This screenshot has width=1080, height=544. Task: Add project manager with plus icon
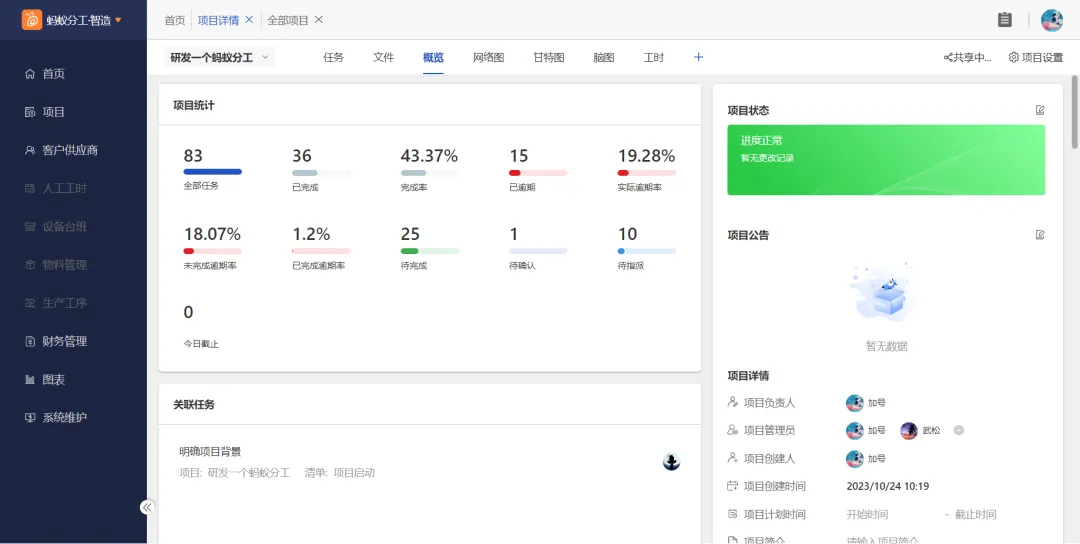[959, 431]
